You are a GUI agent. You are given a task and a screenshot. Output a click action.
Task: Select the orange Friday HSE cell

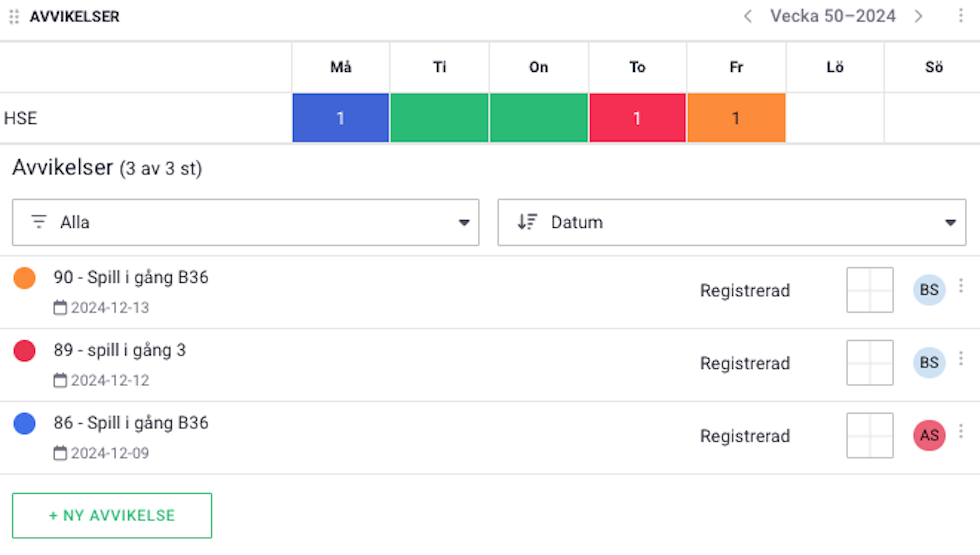point(736,118)
